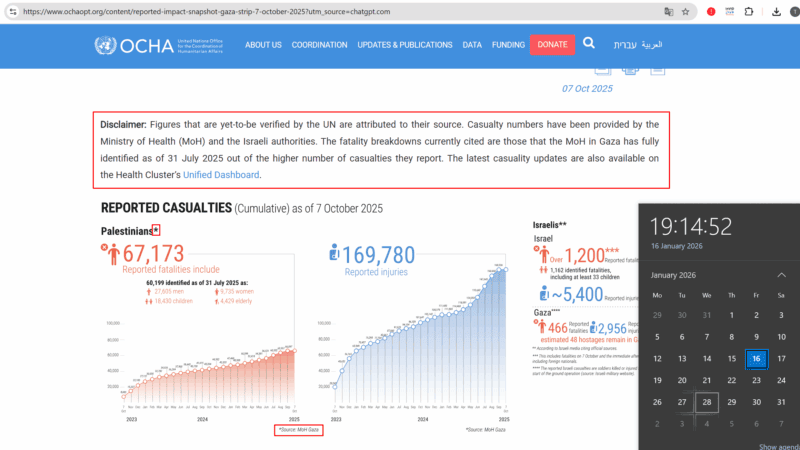Viewport: 800px width, 450px height.
Task: Open the browser Extensions puzzle icon
Action: [x=749, y=12]
